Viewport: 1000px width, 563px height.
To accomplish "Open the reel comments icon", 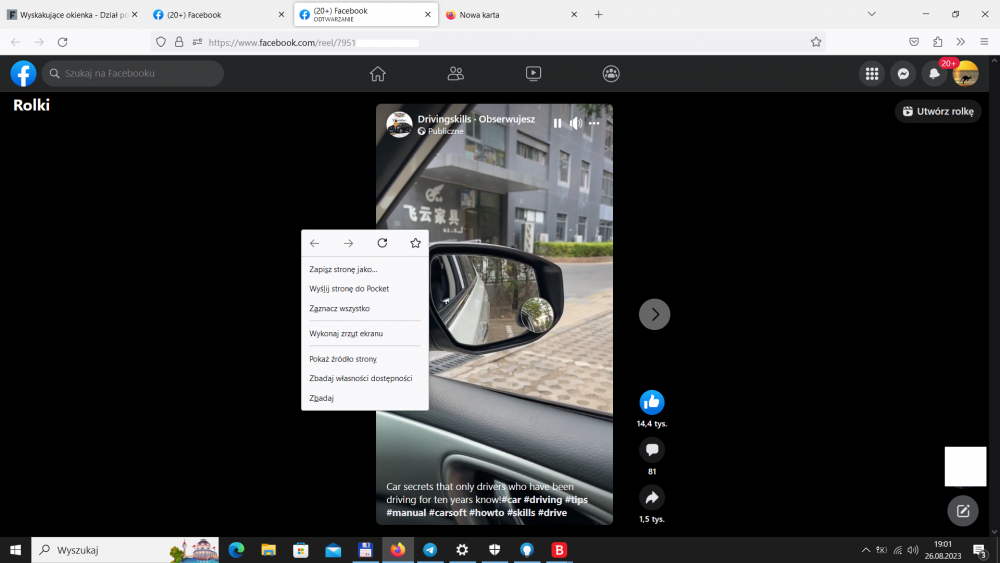I will click(x=652, y=450).
